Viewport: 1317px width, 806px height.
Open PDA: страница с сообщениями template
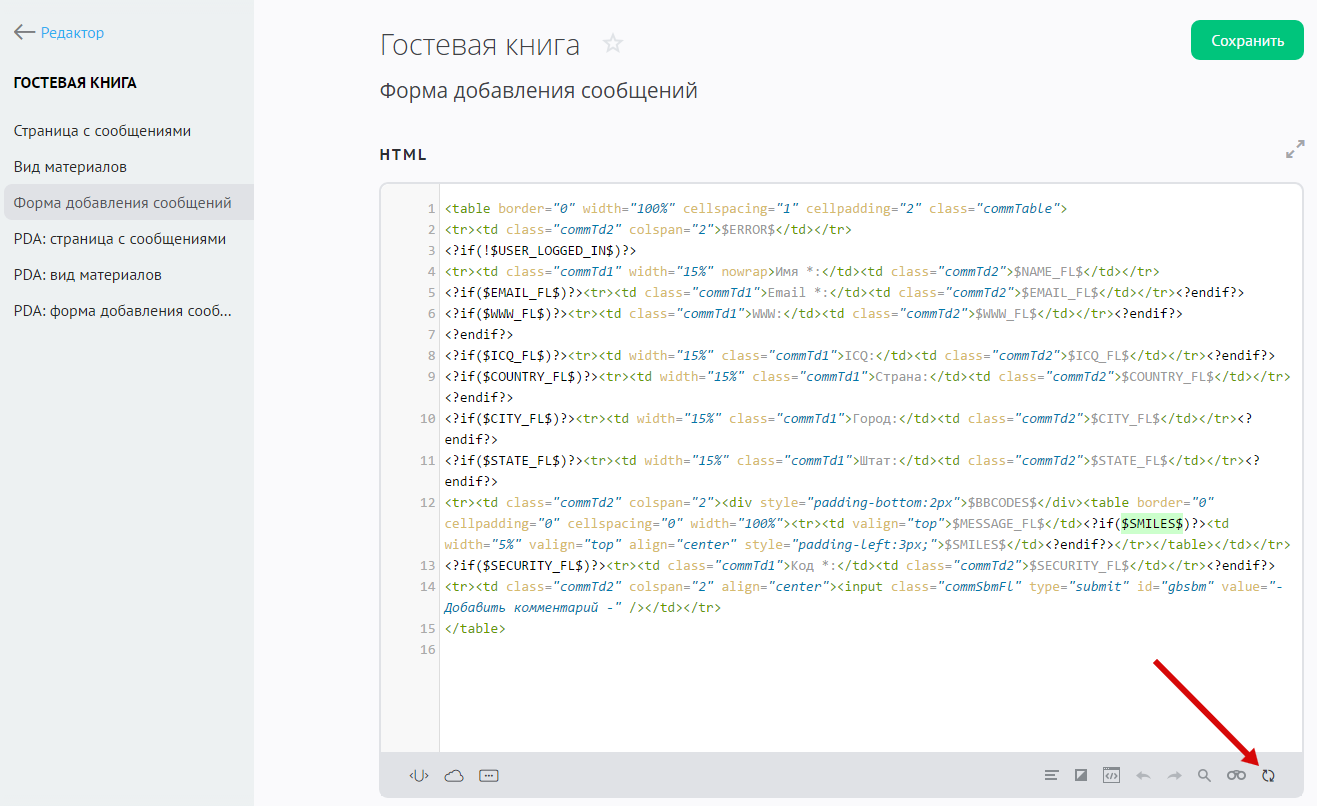(120, 239)
